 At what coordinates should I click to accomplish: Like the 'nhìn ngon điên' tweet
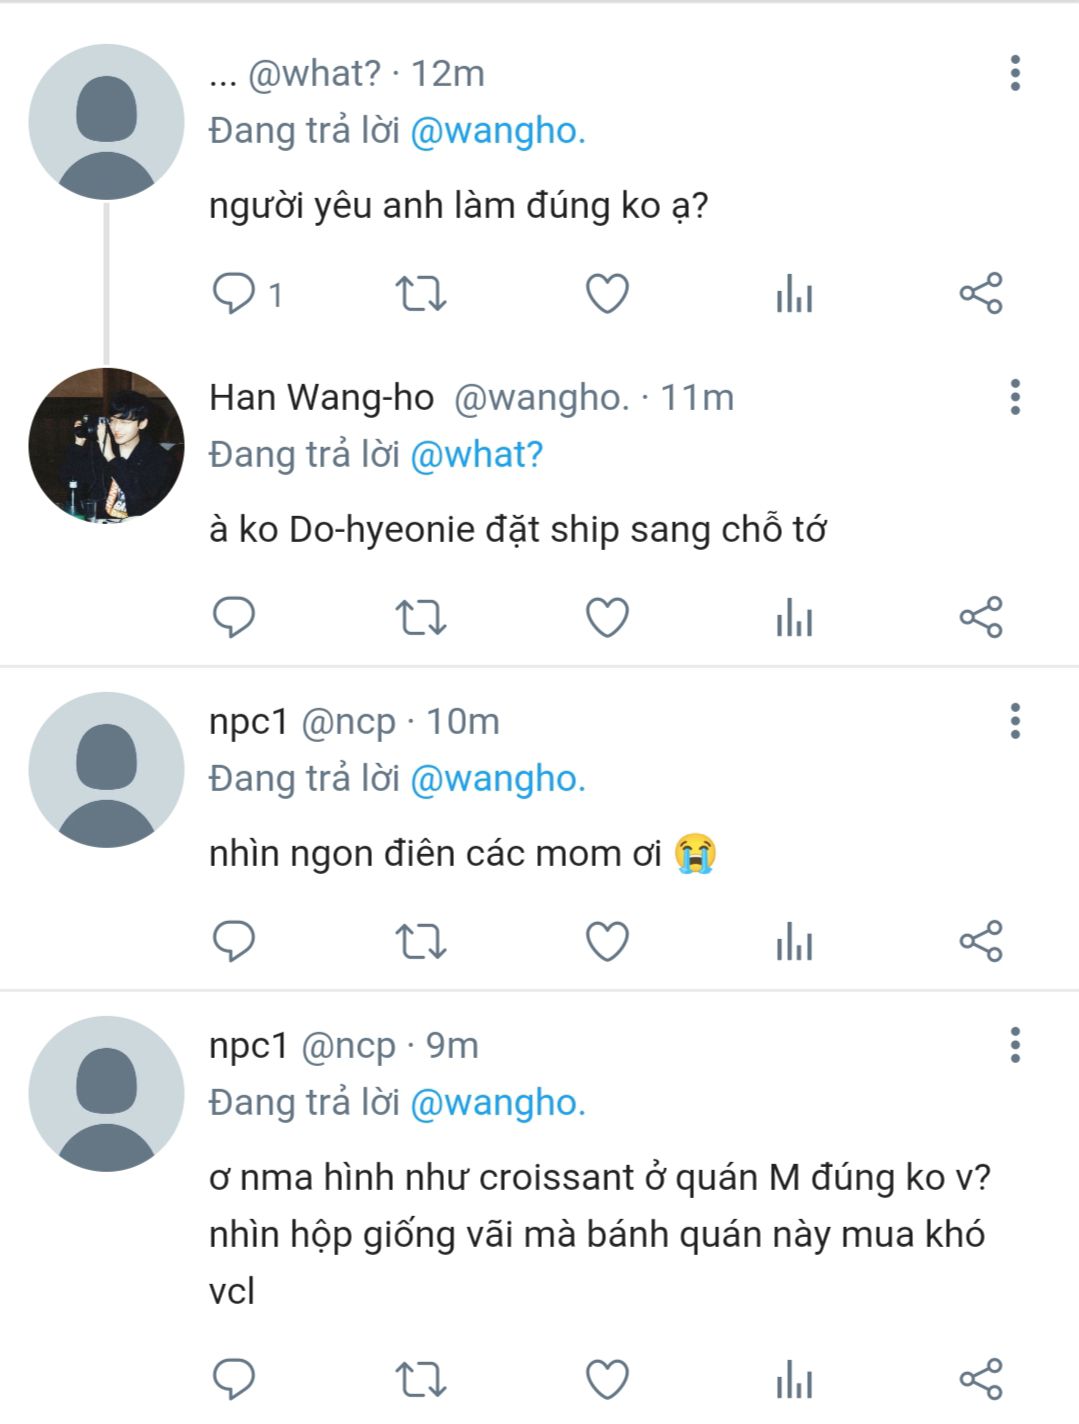click(607, 941)
